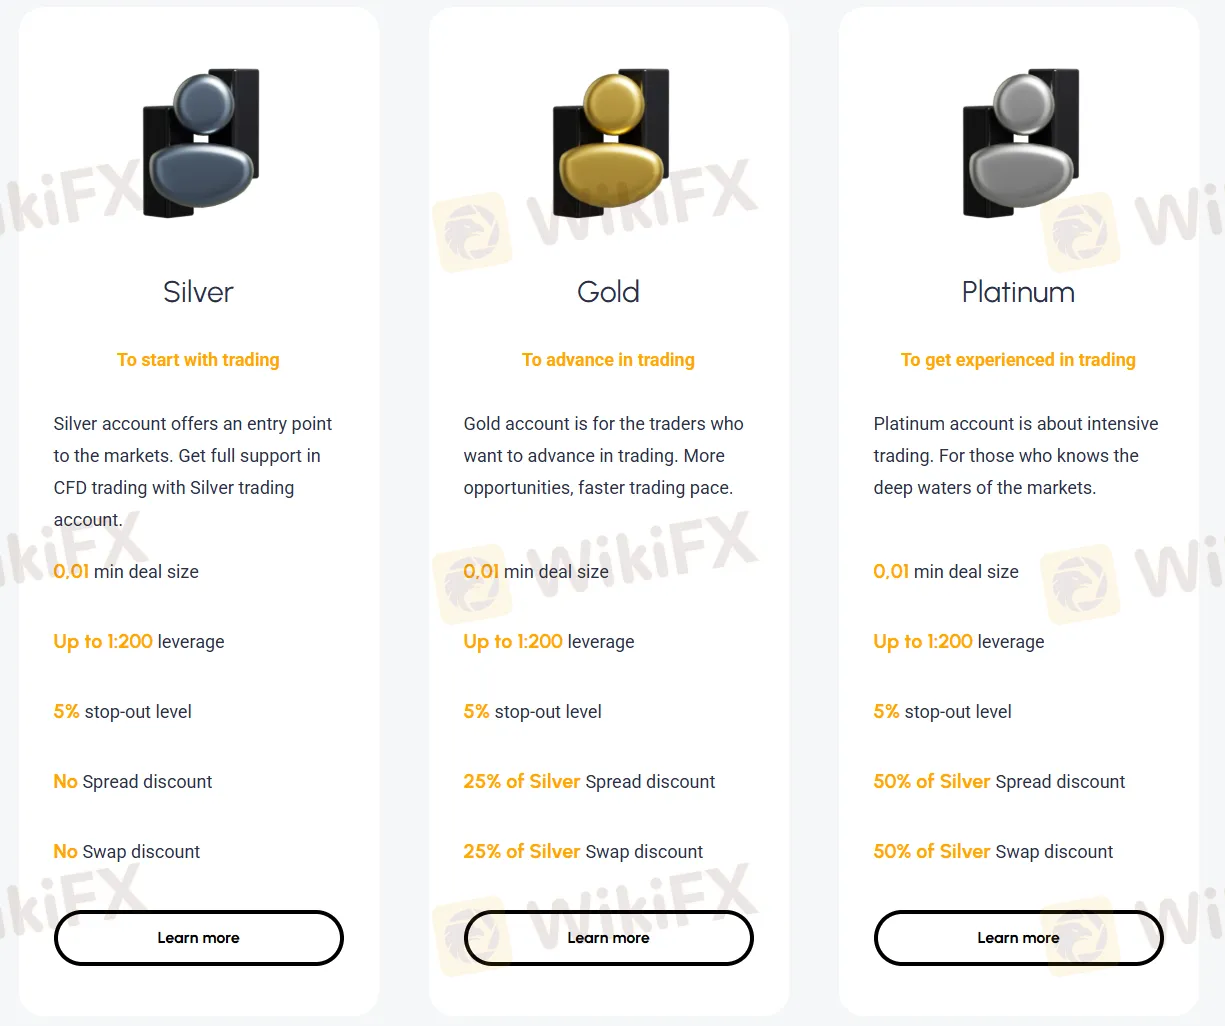The width and height of the screenshot is (1225, 1026).
Task: Click Gold card's "Up to 1:200 leverage"
Action: click(x=549, y=642)
